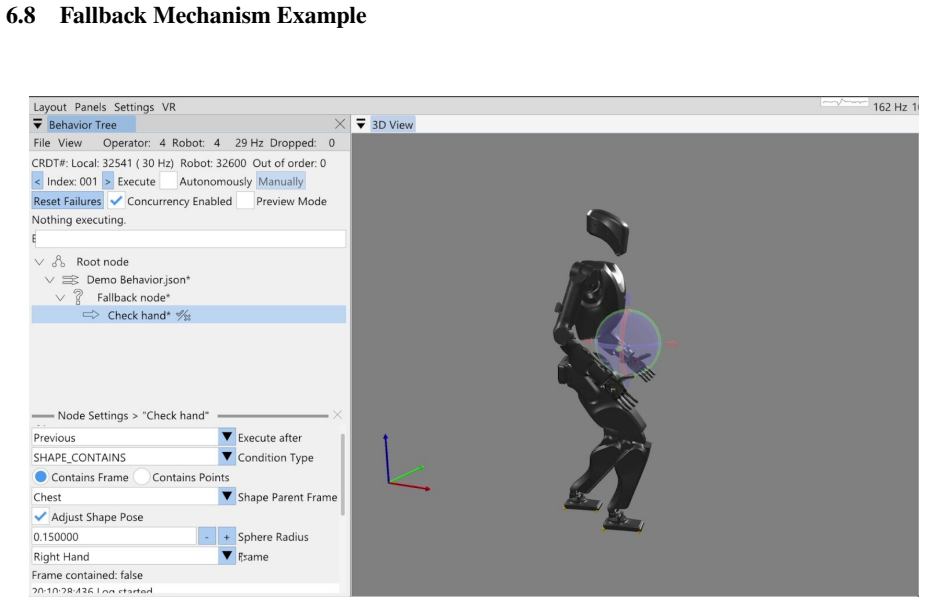Collapse the Demo Behavior.json chevron
Screen dimensions: 925x603
(50, 280)
